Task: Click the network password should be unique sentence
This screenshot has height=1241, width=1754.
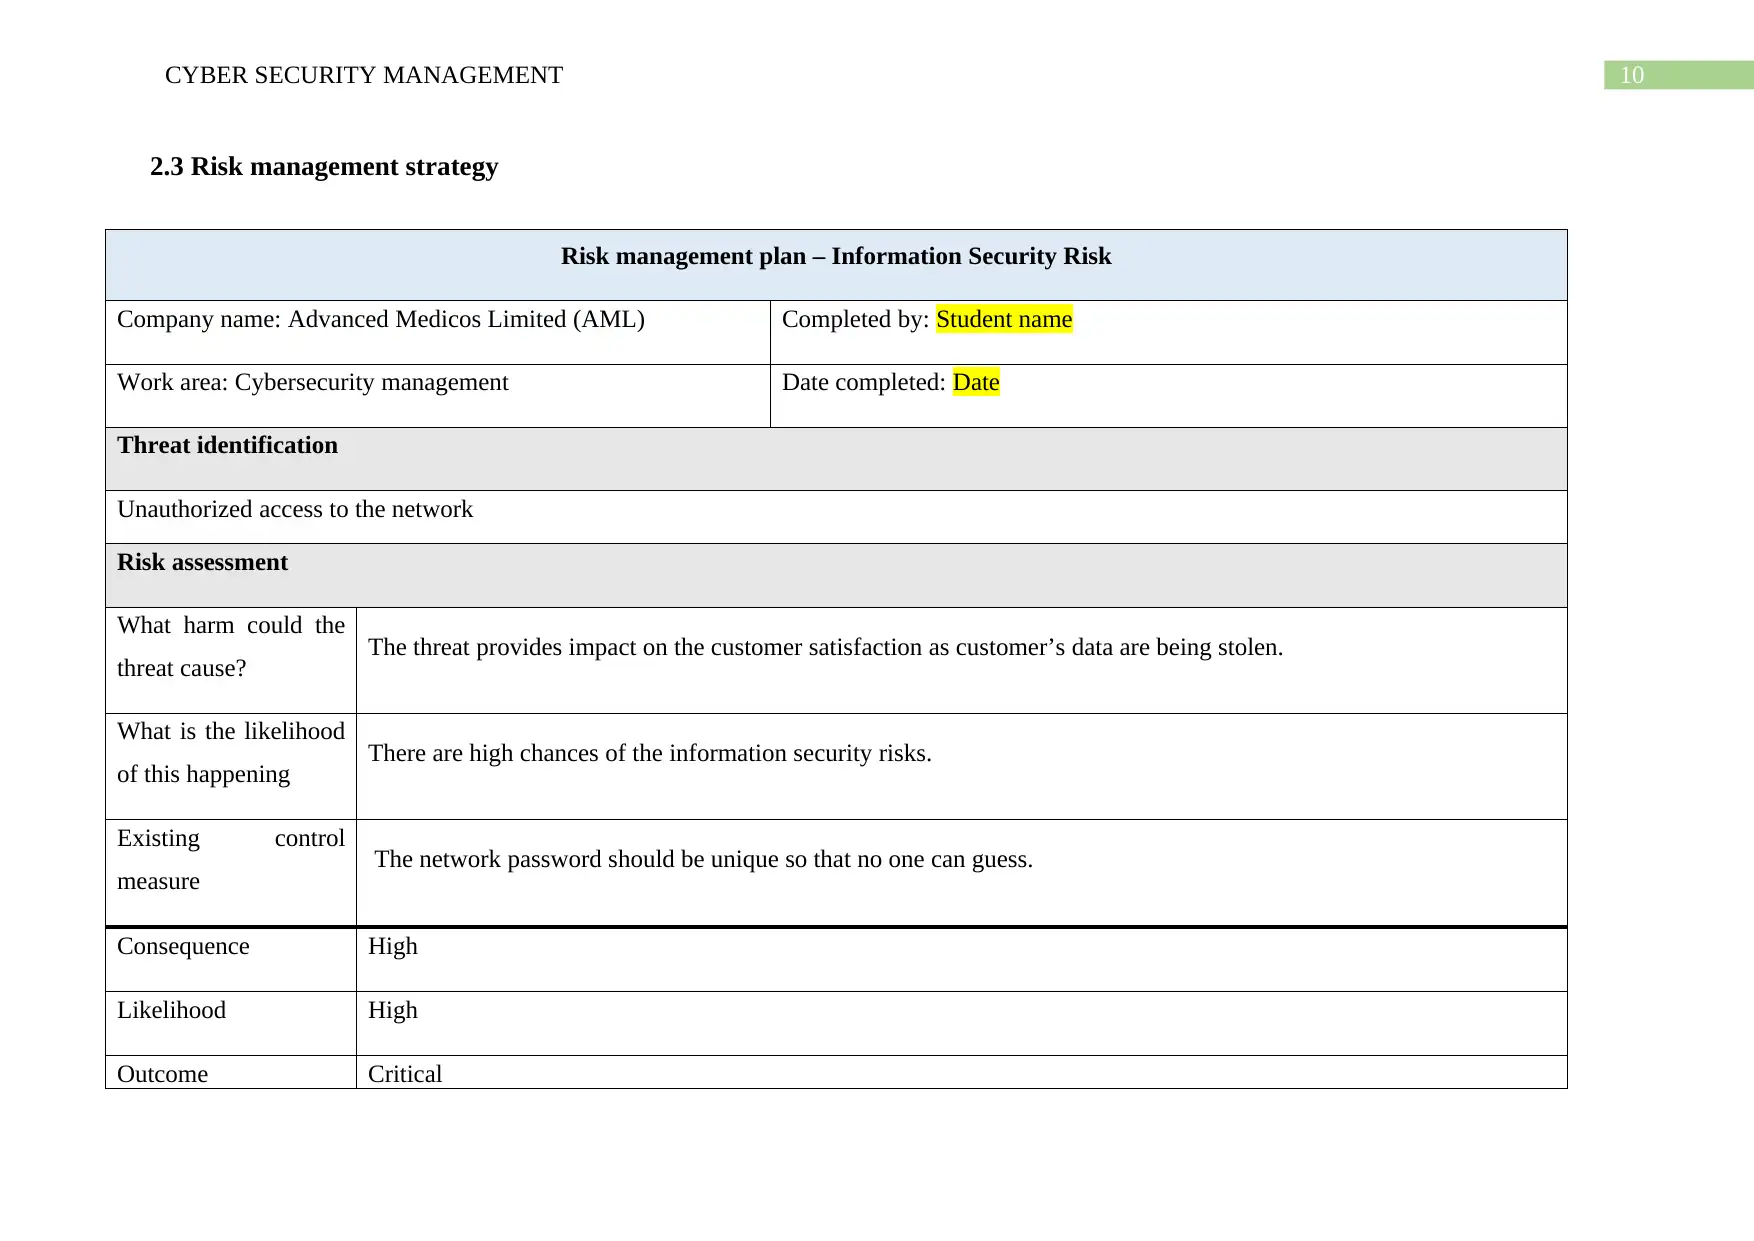Action: click(704, 859)
